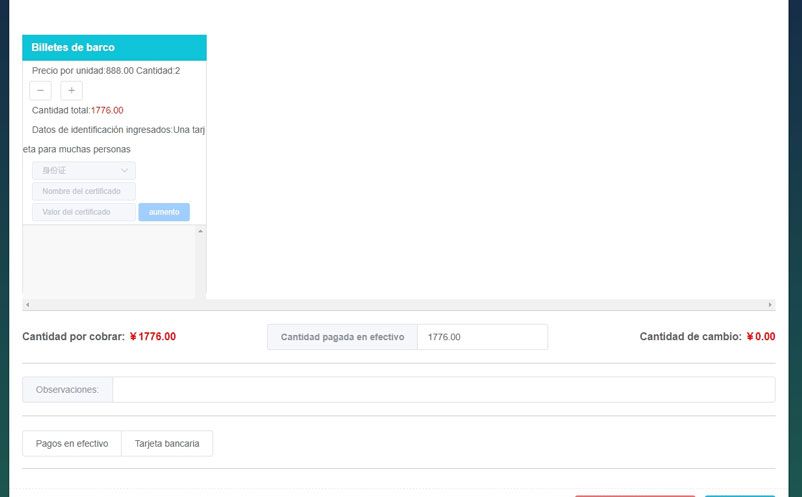Decrease ticket quantity with the minus button
The height and width of the screenshot is (497, 802).
[x=40, y=90]
